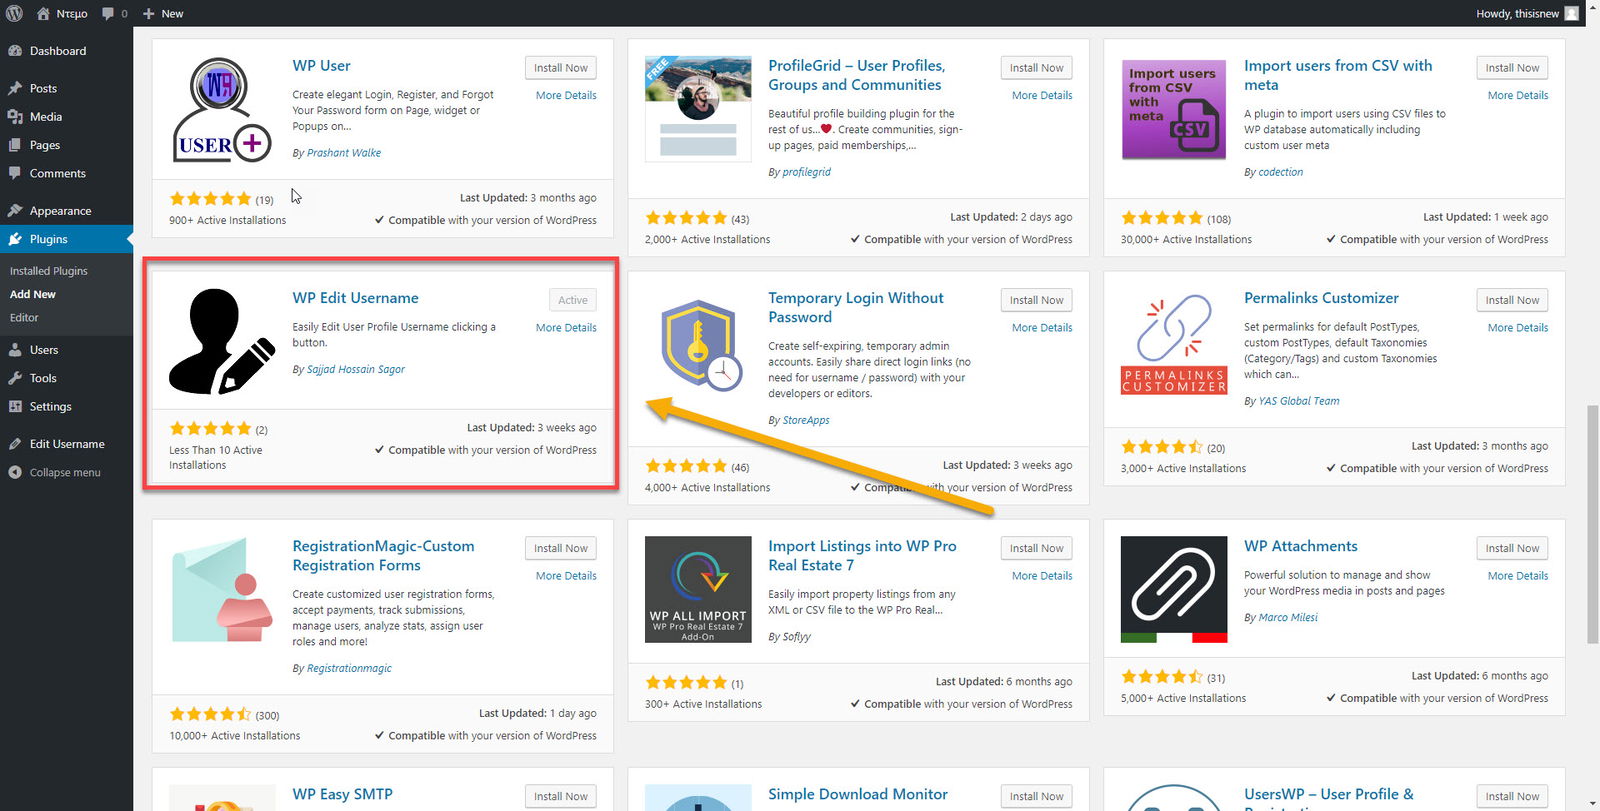Select Add New plugins submenu

coord(33,294)
